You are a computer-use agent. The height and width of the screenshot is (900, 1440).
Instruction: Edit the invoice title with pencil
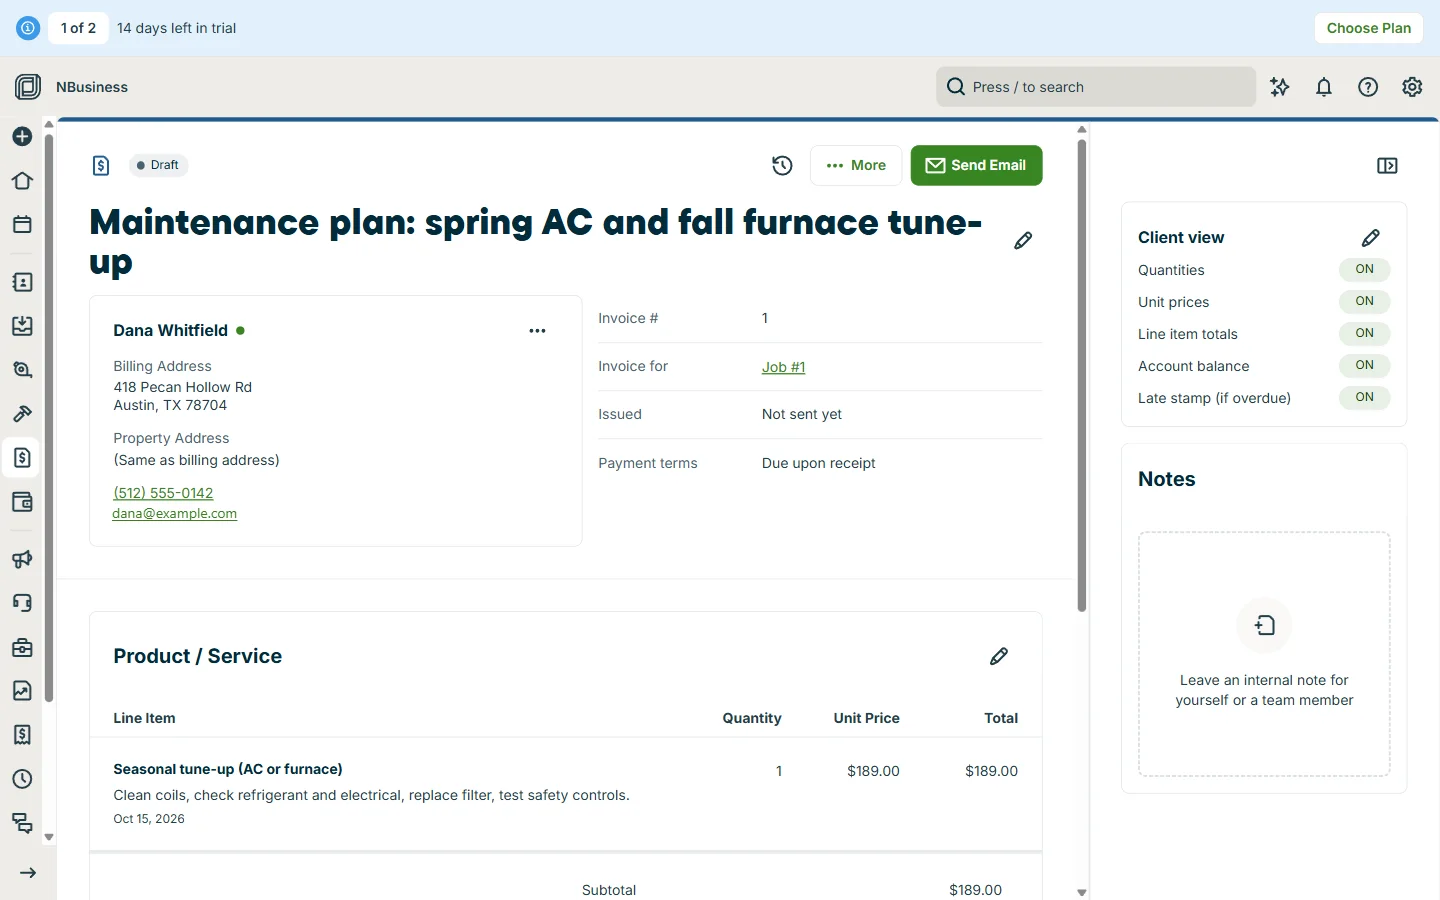point(1023,241)
